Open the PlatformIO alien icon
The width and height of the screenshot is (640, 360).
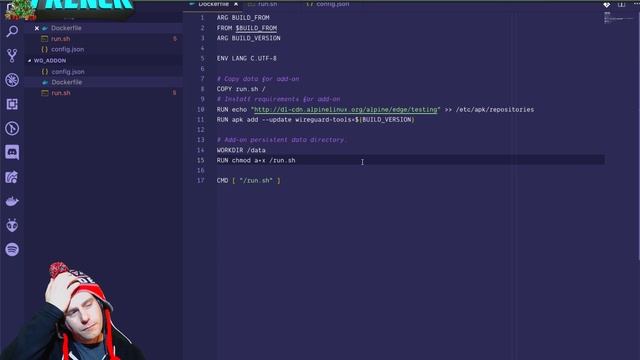pos(12,225)
